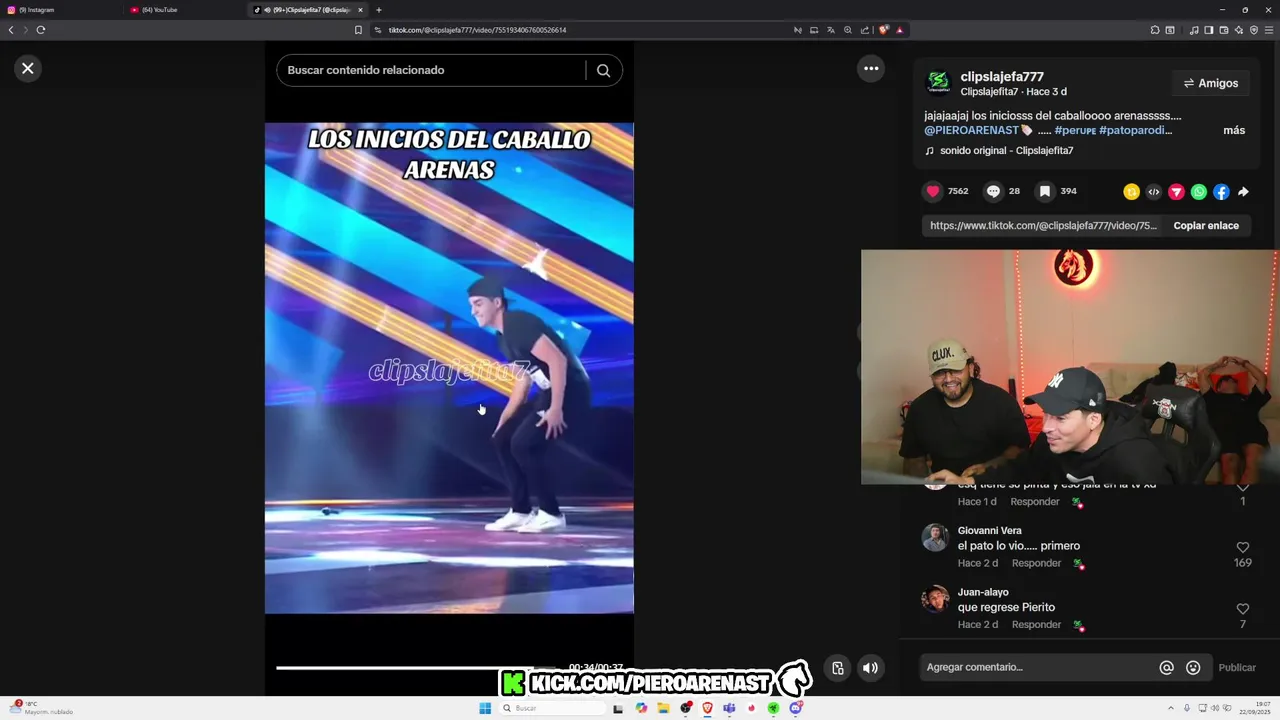The width and height of the screenshot is (1280, 720).
Task: Open comments via speech bubble icon
Action: tap(993, 191)
